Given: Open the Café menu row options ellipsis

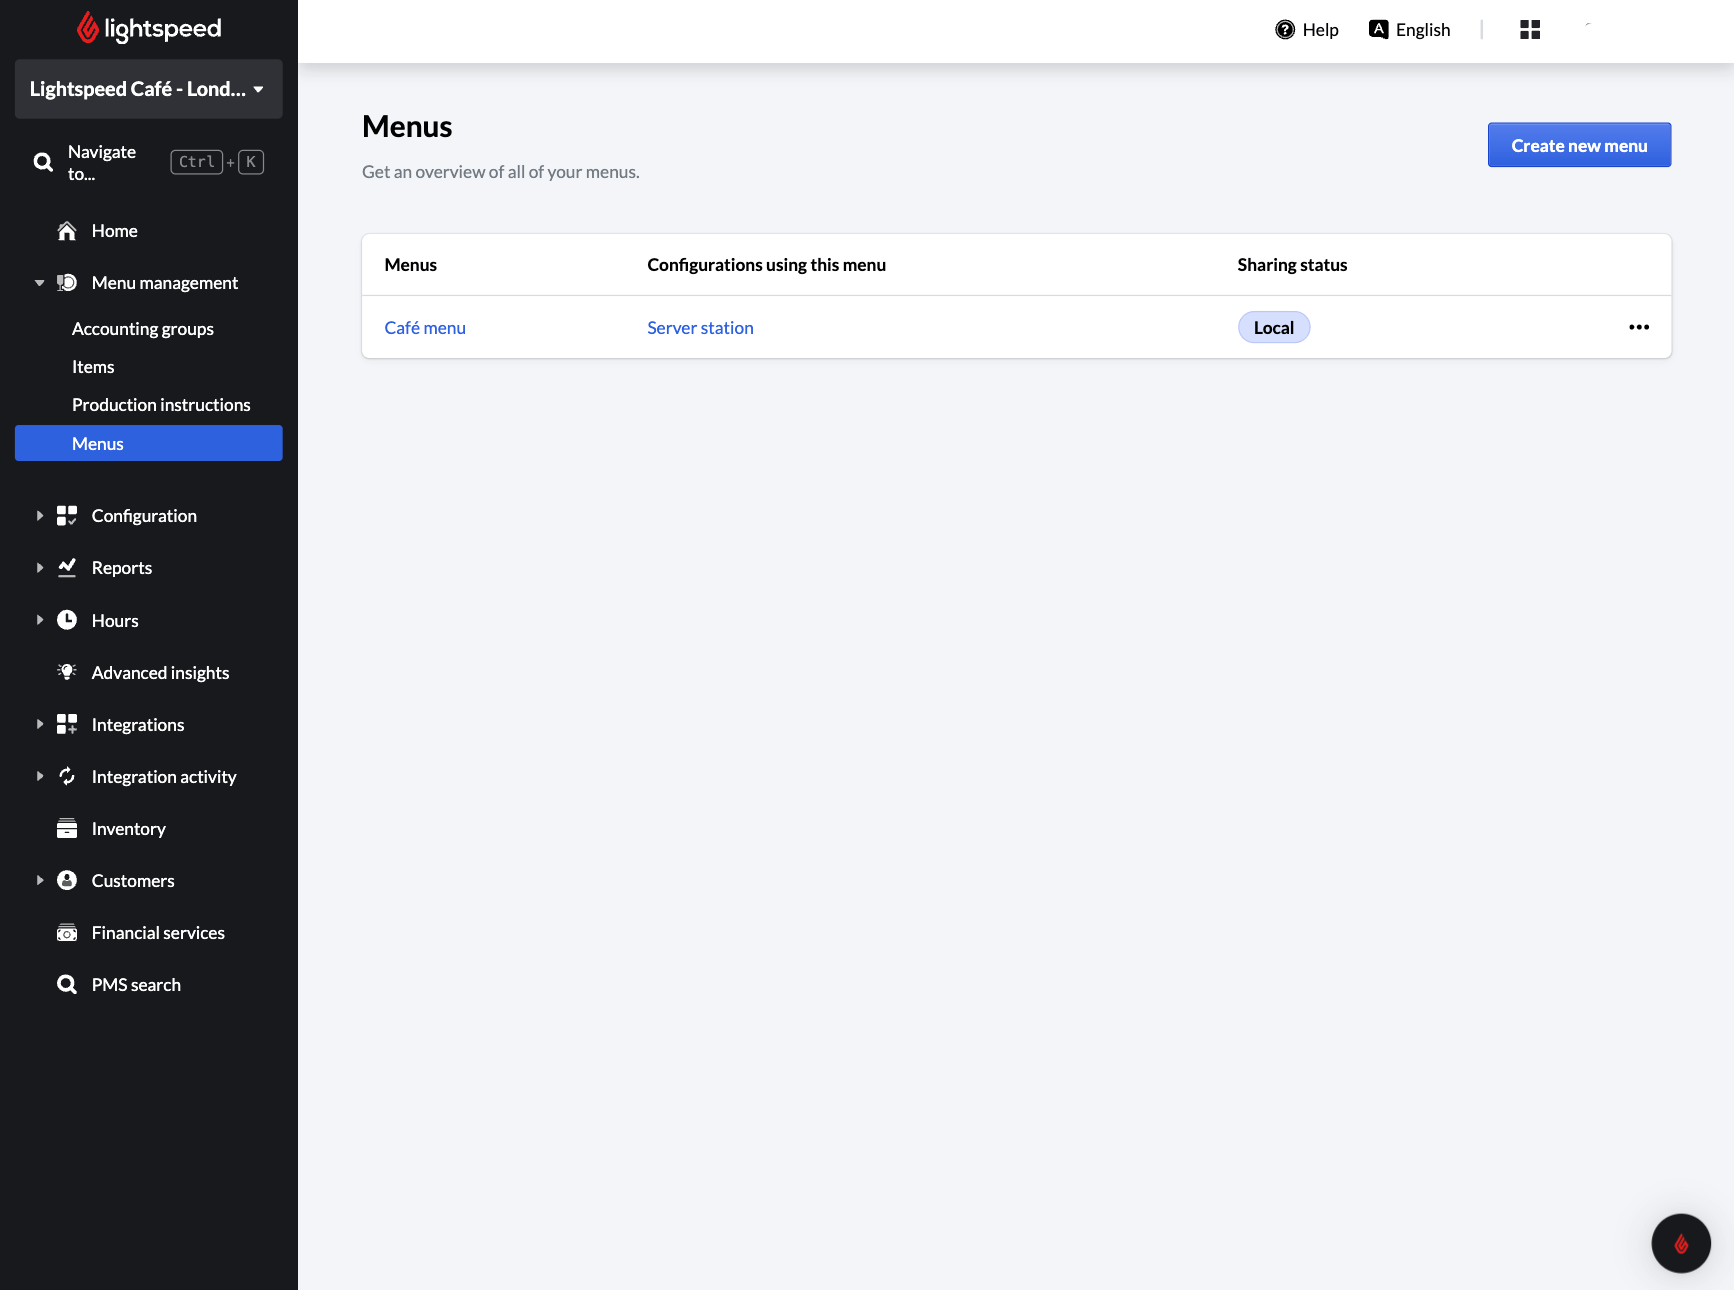Looking at the screenshot, I should (x=1638, y=328).
